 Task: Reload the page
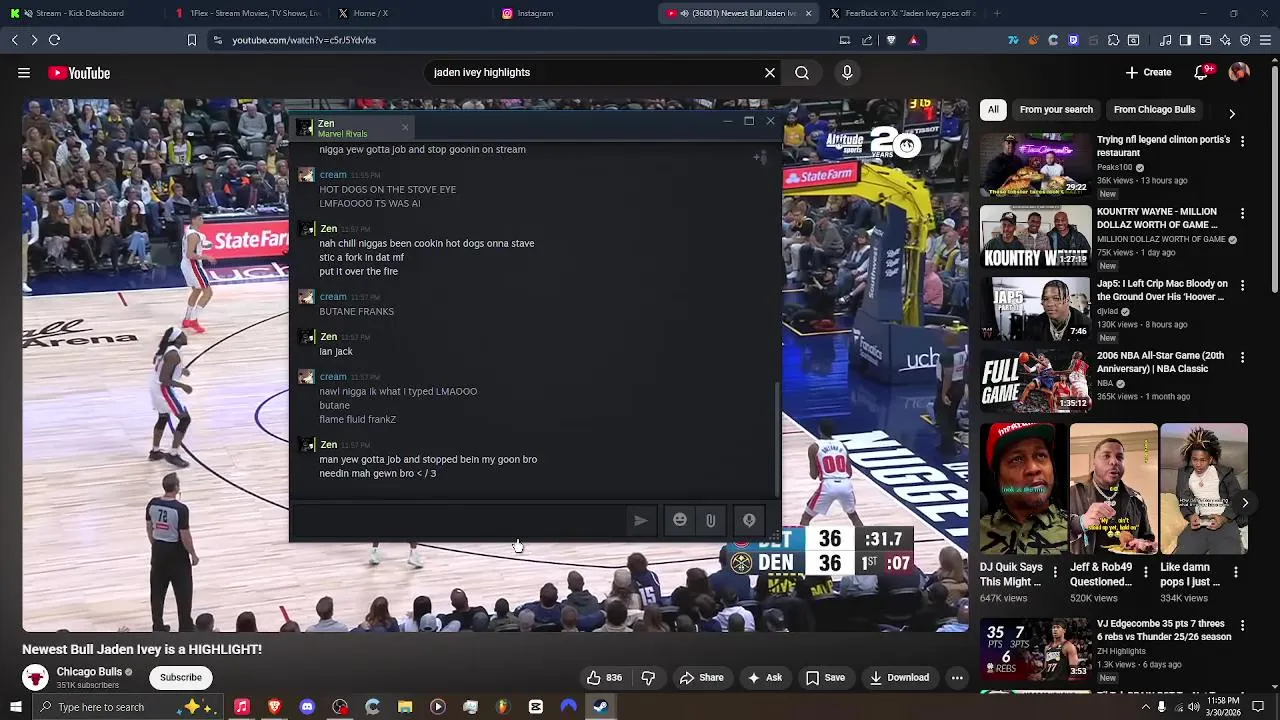point(54,40)
